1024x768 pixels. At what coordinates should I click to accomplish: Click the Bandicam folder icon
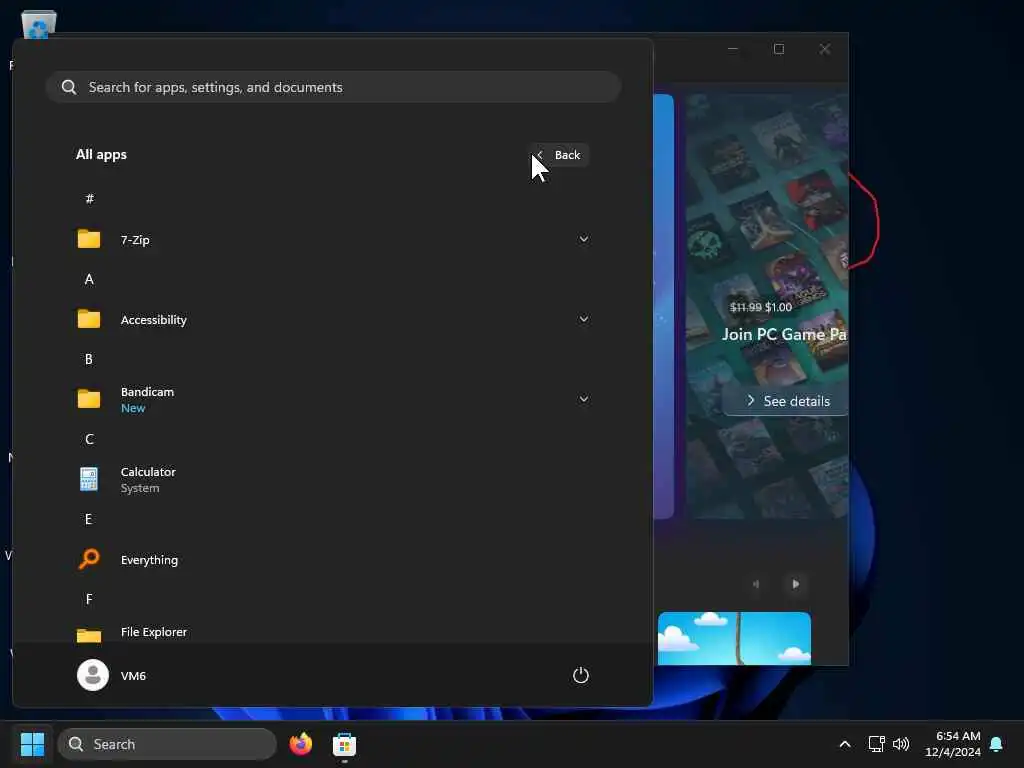89,399
